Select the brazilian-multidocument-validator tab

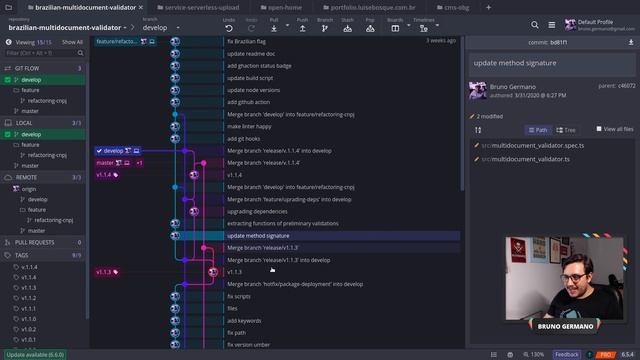(82, 7)
